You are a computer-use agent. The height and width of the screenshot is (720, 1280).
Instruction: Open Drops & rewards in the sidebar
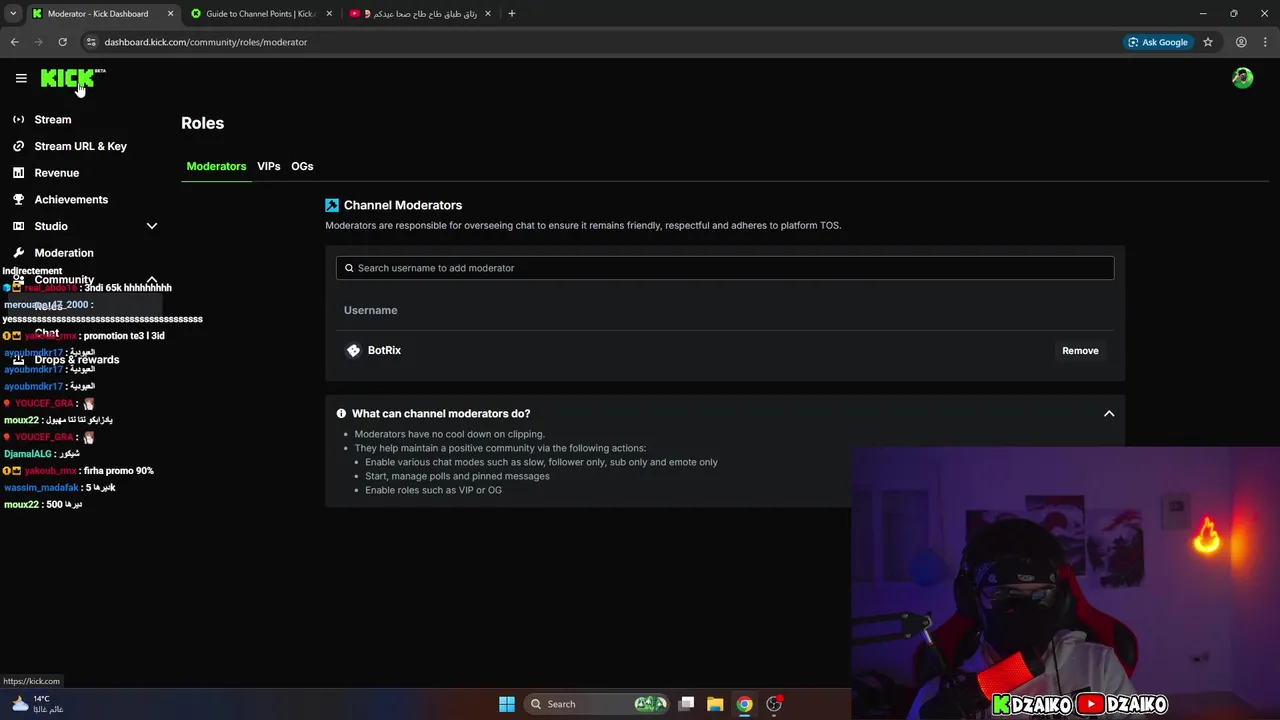76,359
